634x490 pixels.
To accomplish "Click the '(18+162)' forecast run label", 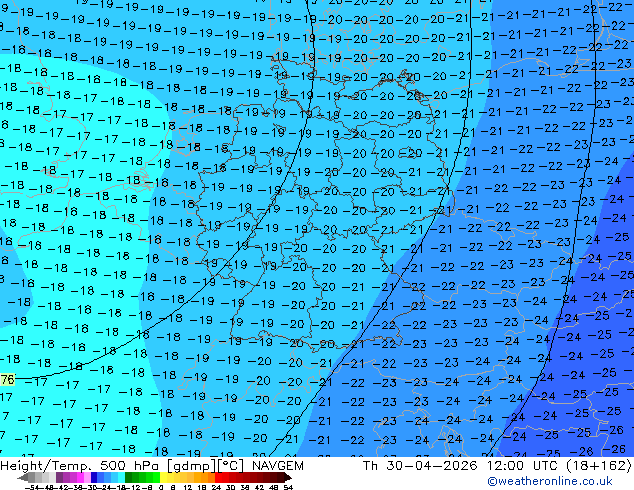I will pos(599,466).
